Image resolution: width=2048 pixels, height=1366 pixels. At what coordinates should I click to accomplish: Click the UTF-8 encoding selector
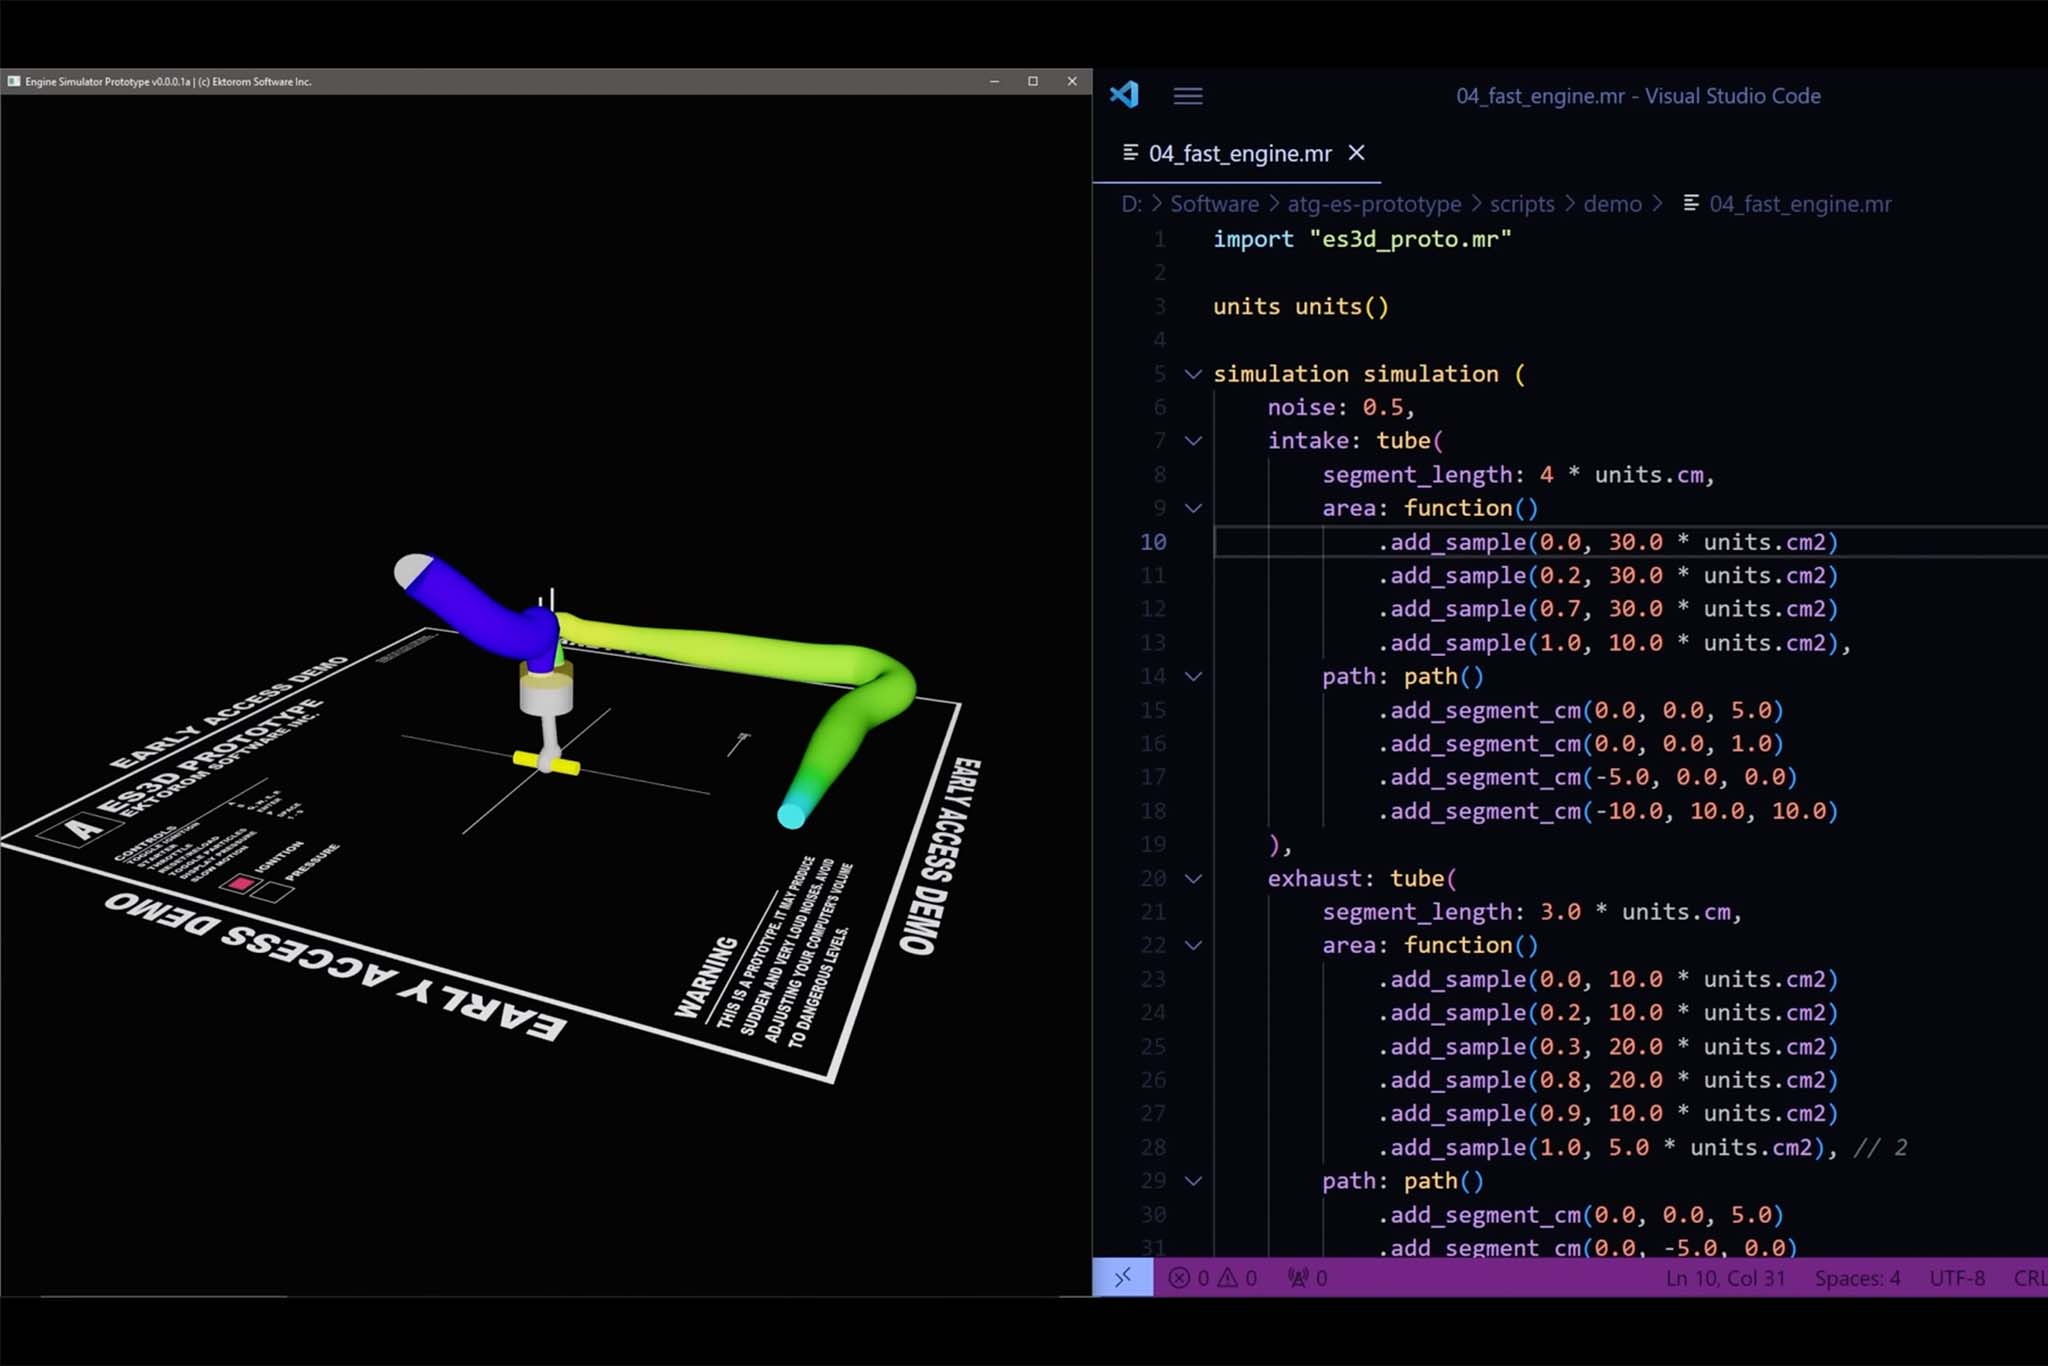1956,1278
